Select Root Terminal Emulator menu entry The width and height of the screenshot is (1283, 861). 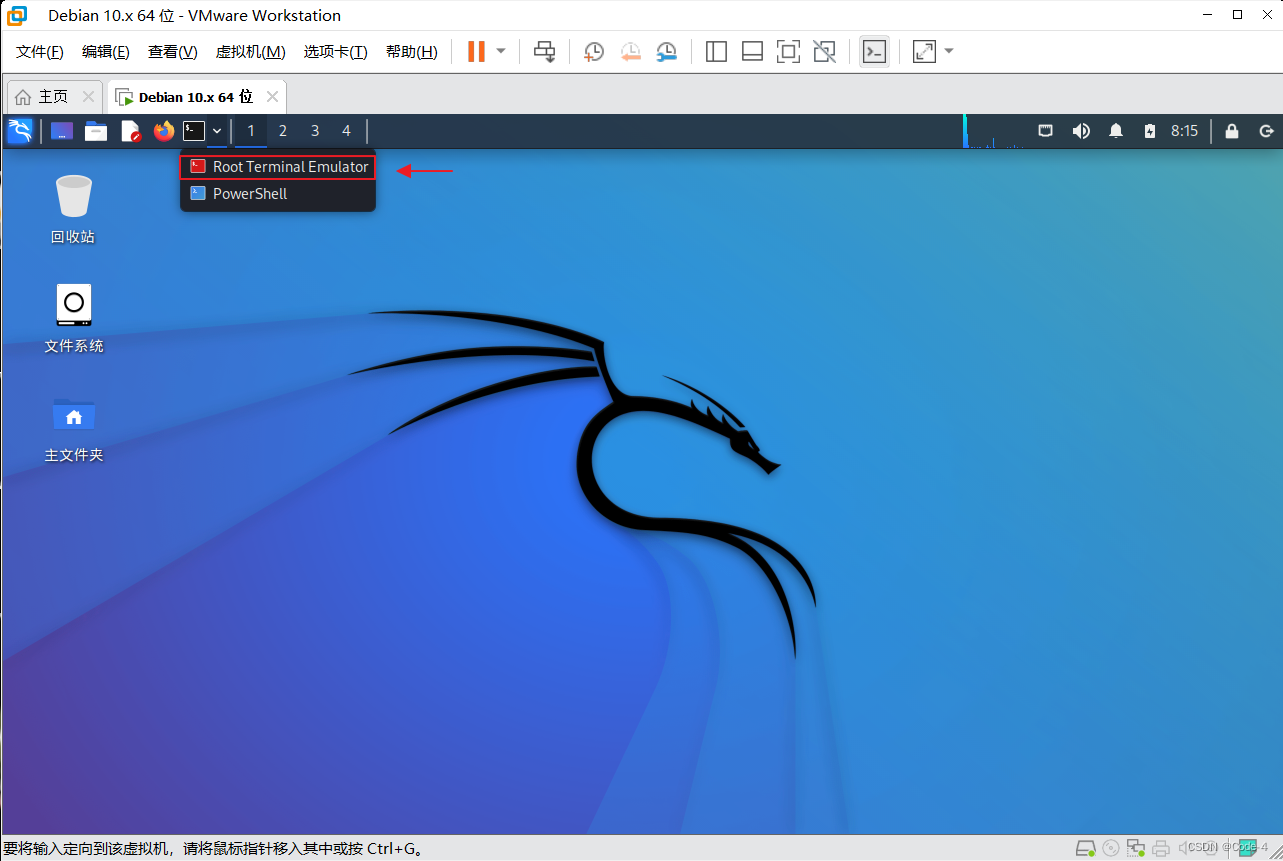click(278, 167)
